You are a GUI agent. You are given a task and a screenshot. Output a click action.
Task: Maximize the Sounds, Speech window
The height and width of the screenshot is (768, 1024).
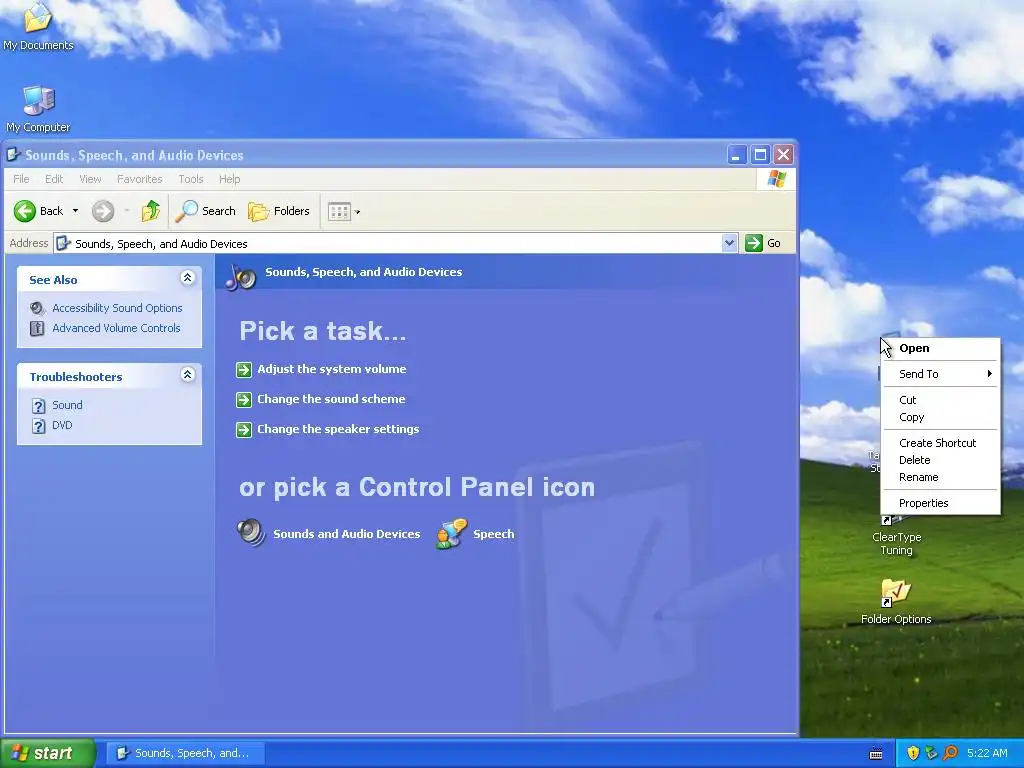tap(760, 155)
